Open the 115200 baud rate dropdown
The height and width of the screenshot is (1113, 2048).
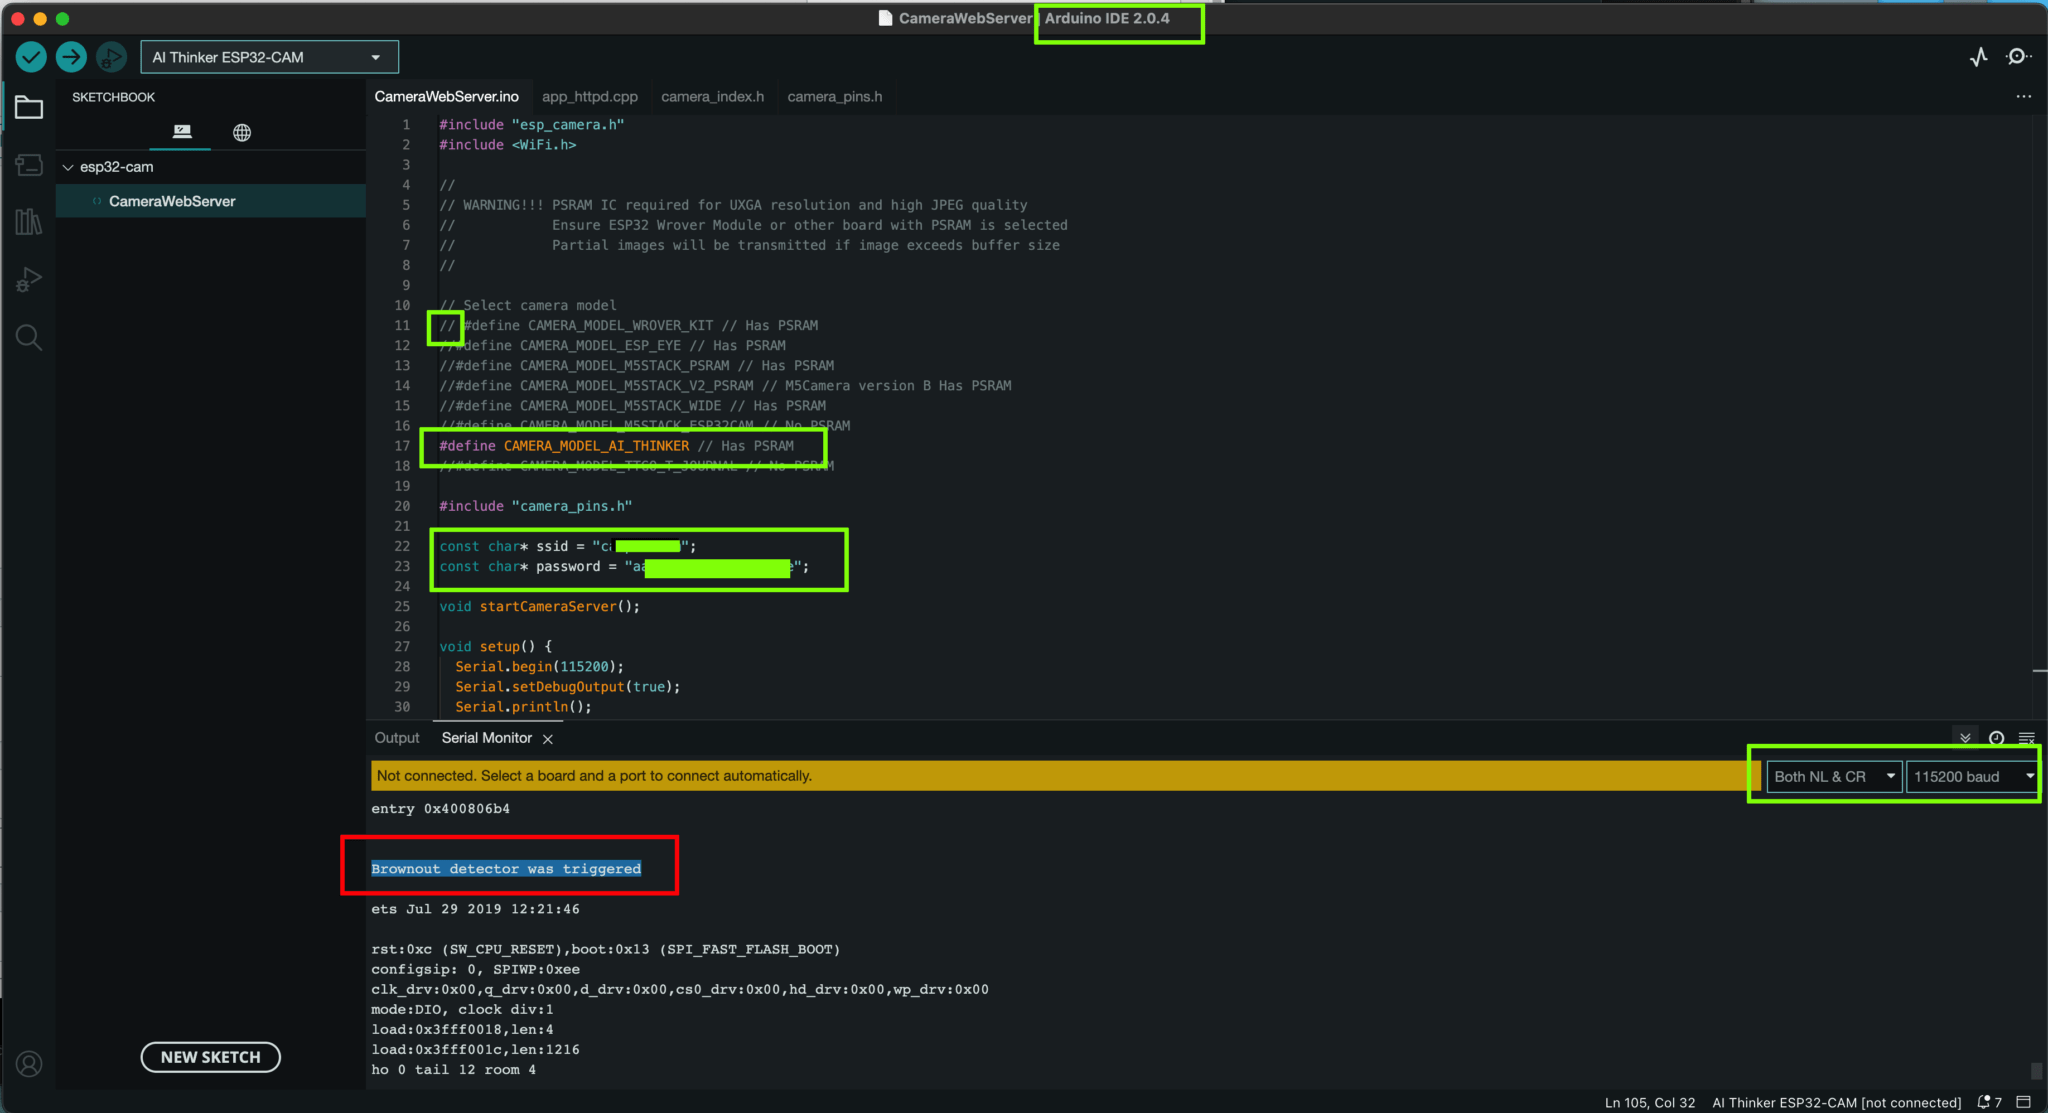[x=1972, y=776]
